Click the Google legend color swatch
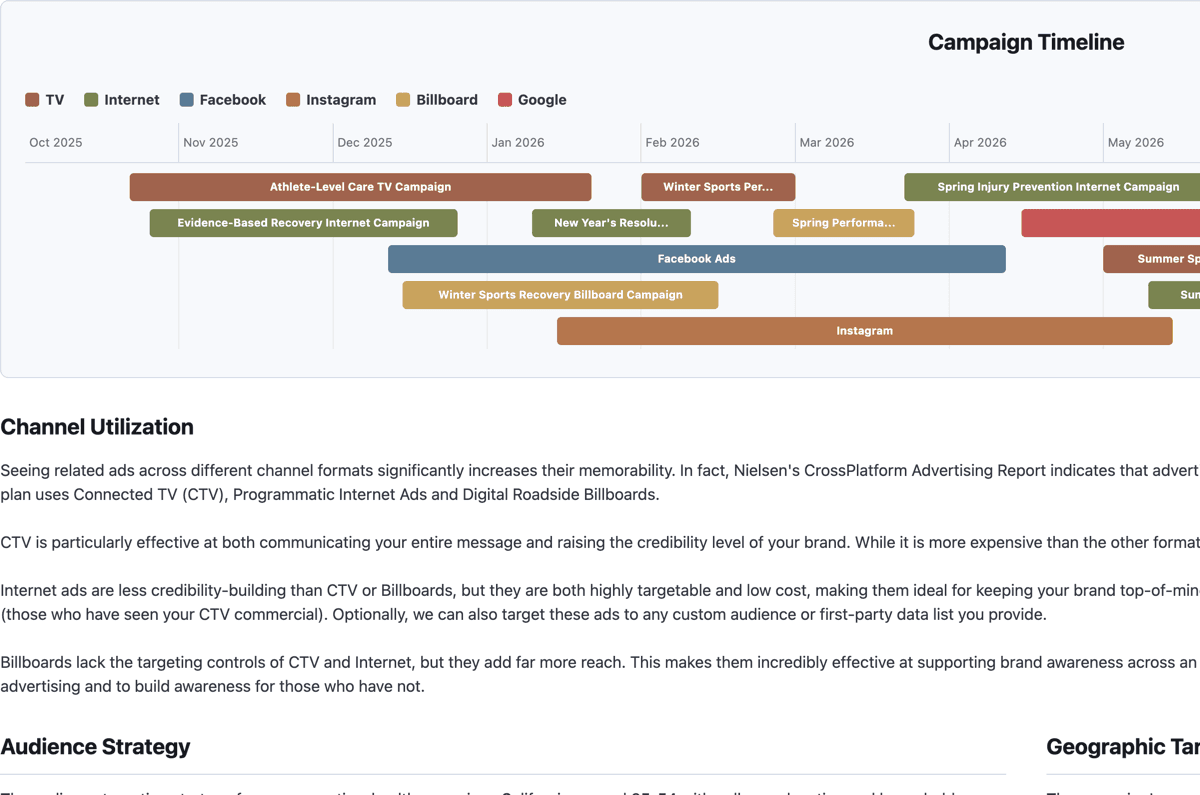 pos(505,100)
